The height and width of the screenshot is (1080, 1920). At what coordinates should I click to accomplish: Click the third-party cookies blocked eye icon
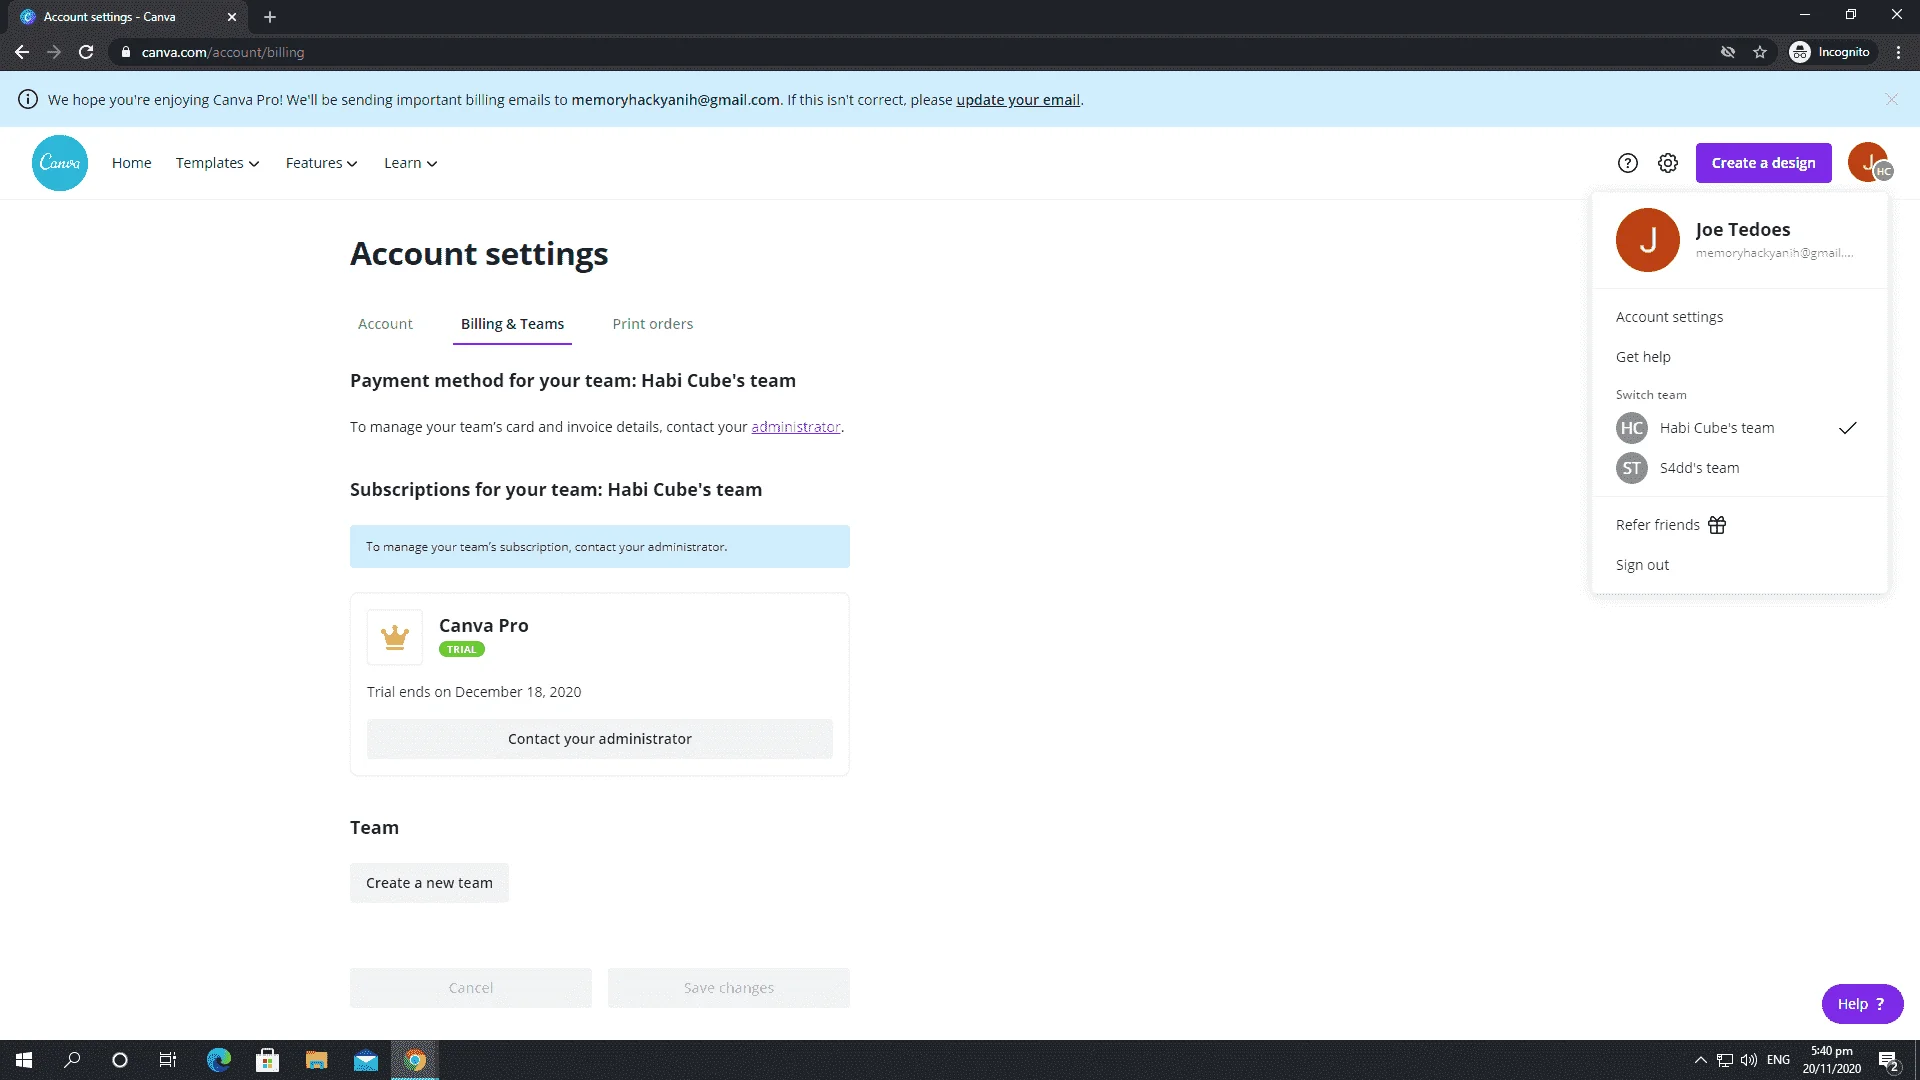pos(1728,52)
